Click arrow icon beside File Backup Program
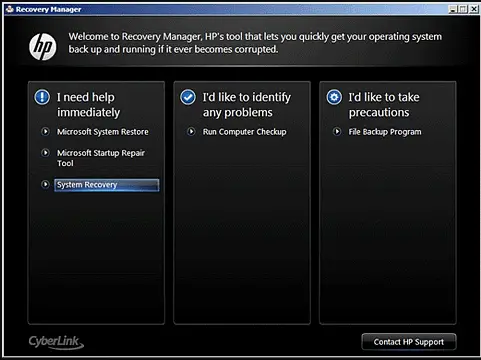The image size is (481, 360). point(337,132)
